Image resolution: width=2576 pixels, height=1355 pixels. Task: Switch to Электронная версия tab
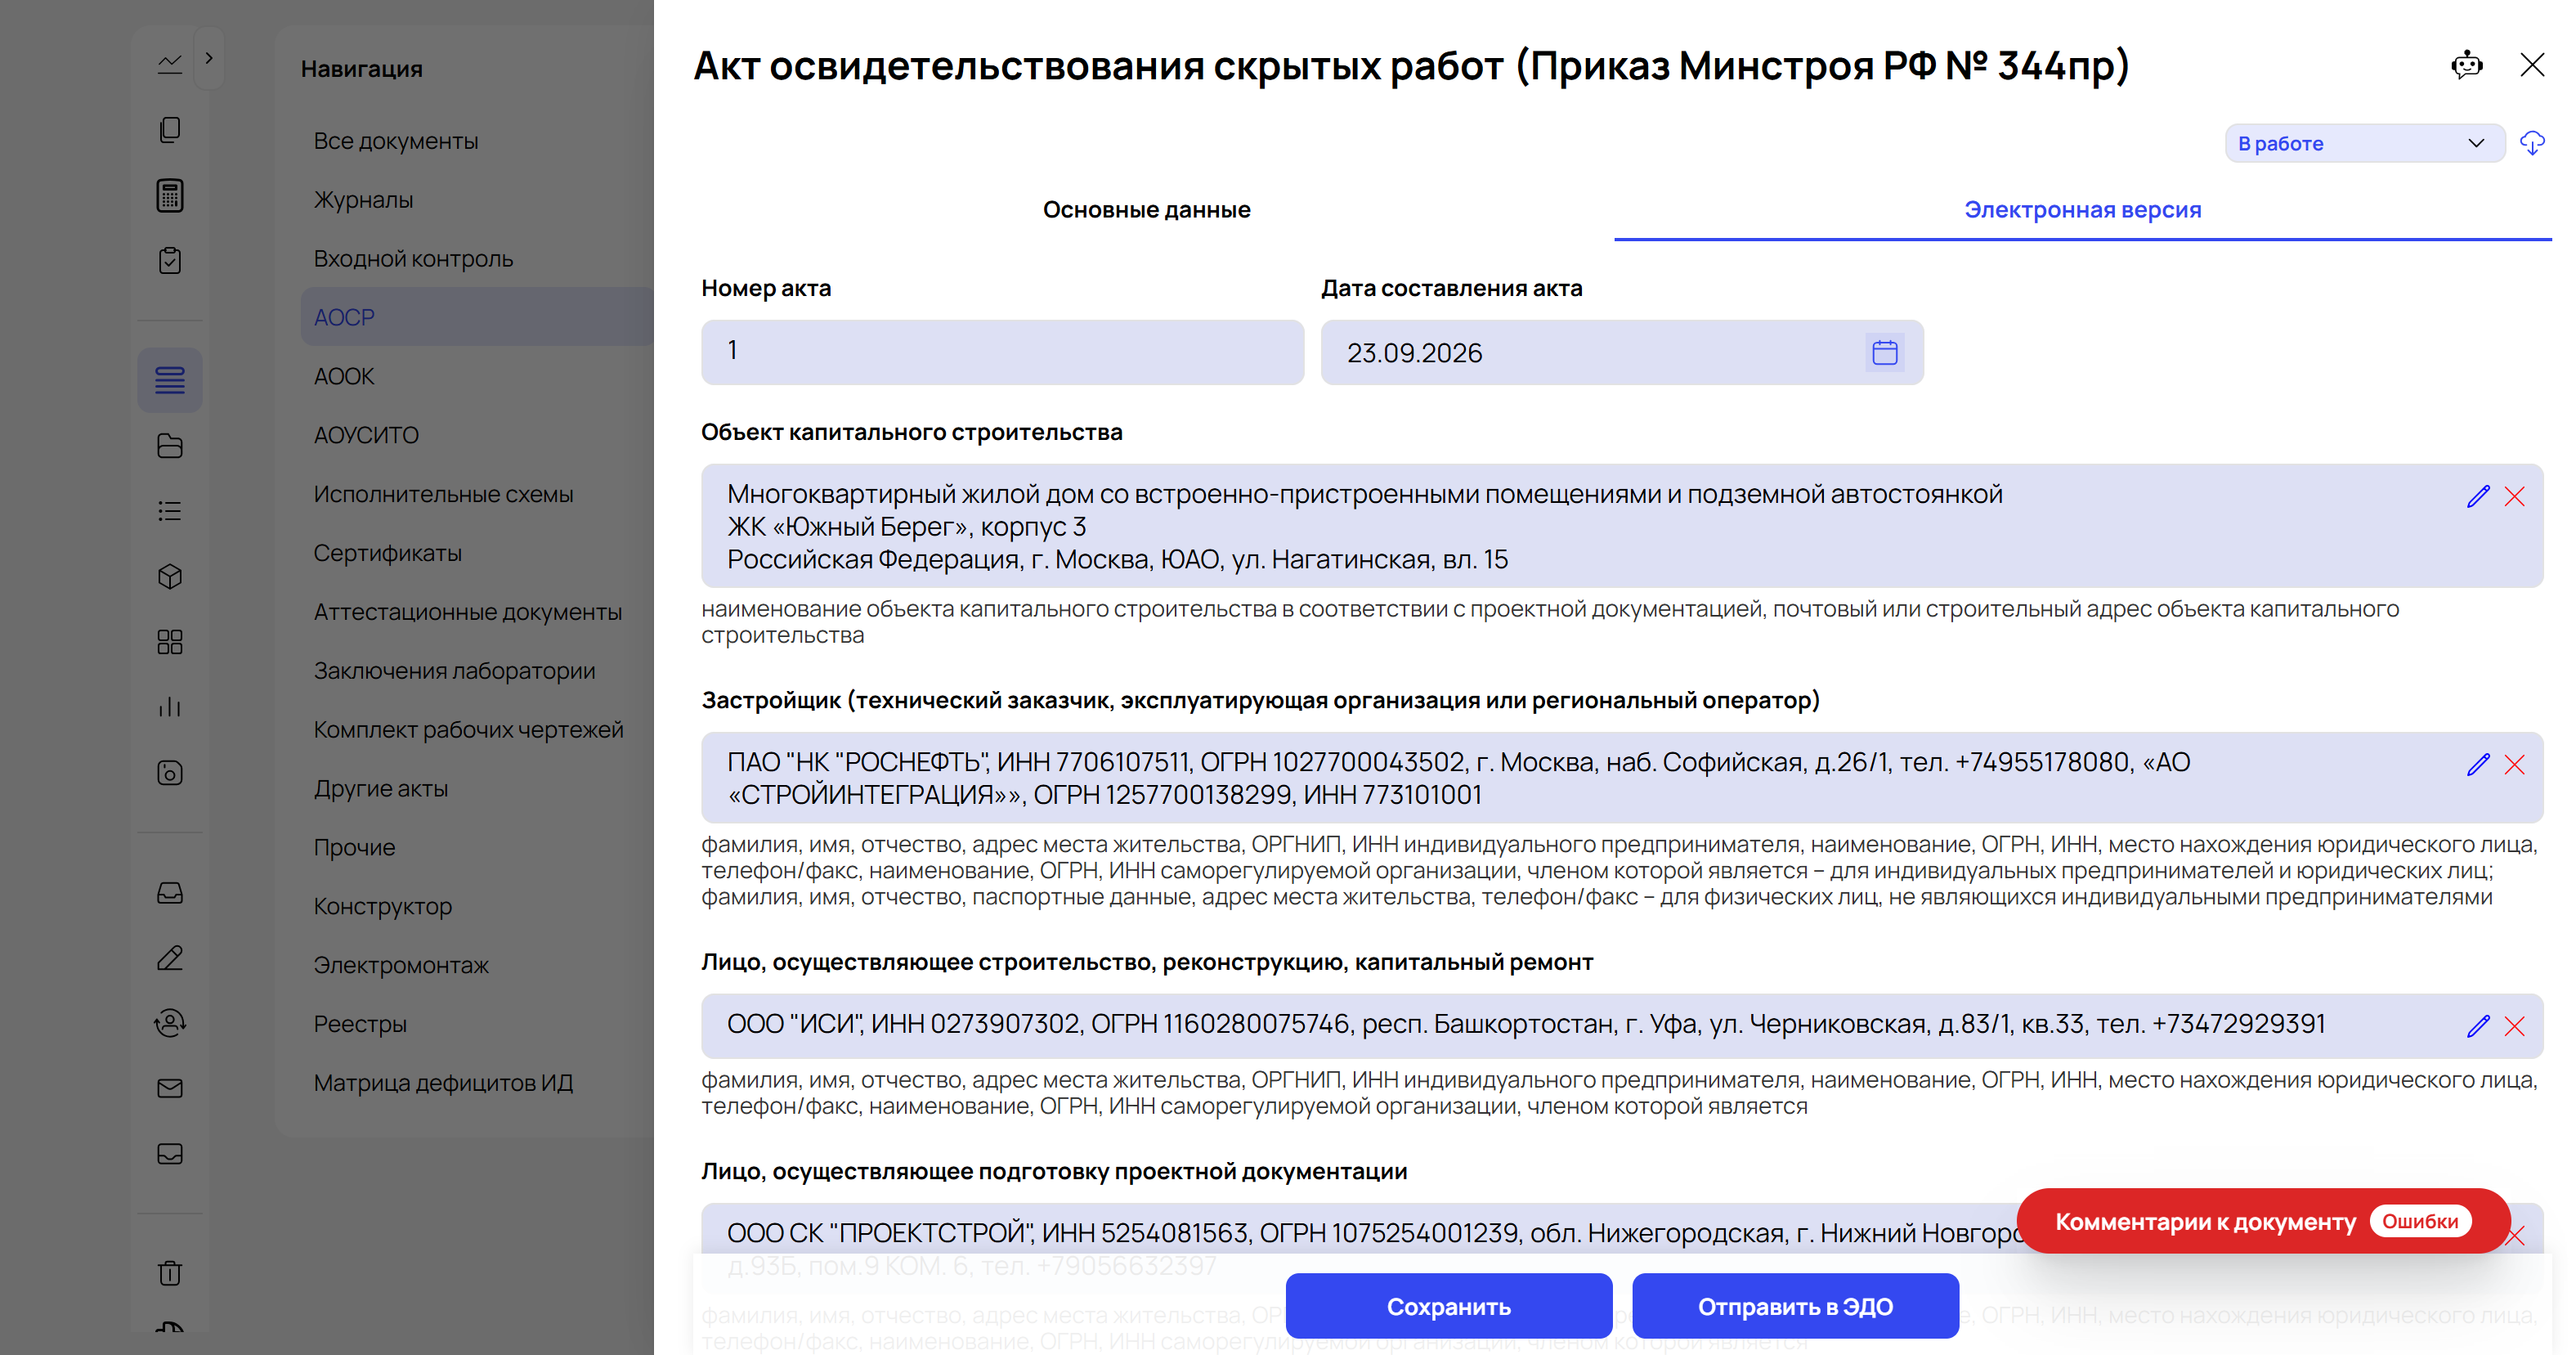coord(2082,210)
